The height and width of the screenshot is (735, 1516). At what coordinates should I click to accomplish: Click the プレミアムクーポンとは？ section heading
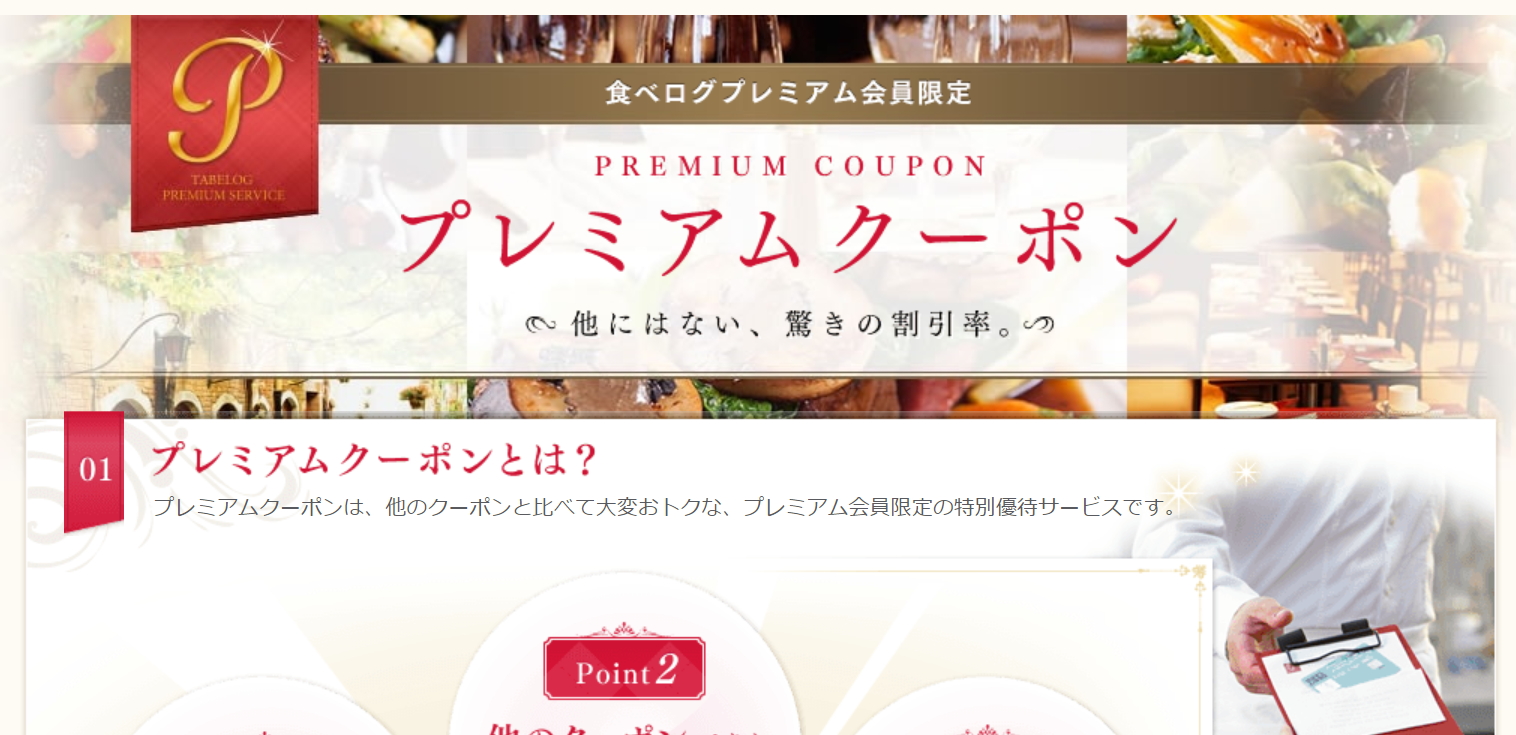tap(375, 460)
